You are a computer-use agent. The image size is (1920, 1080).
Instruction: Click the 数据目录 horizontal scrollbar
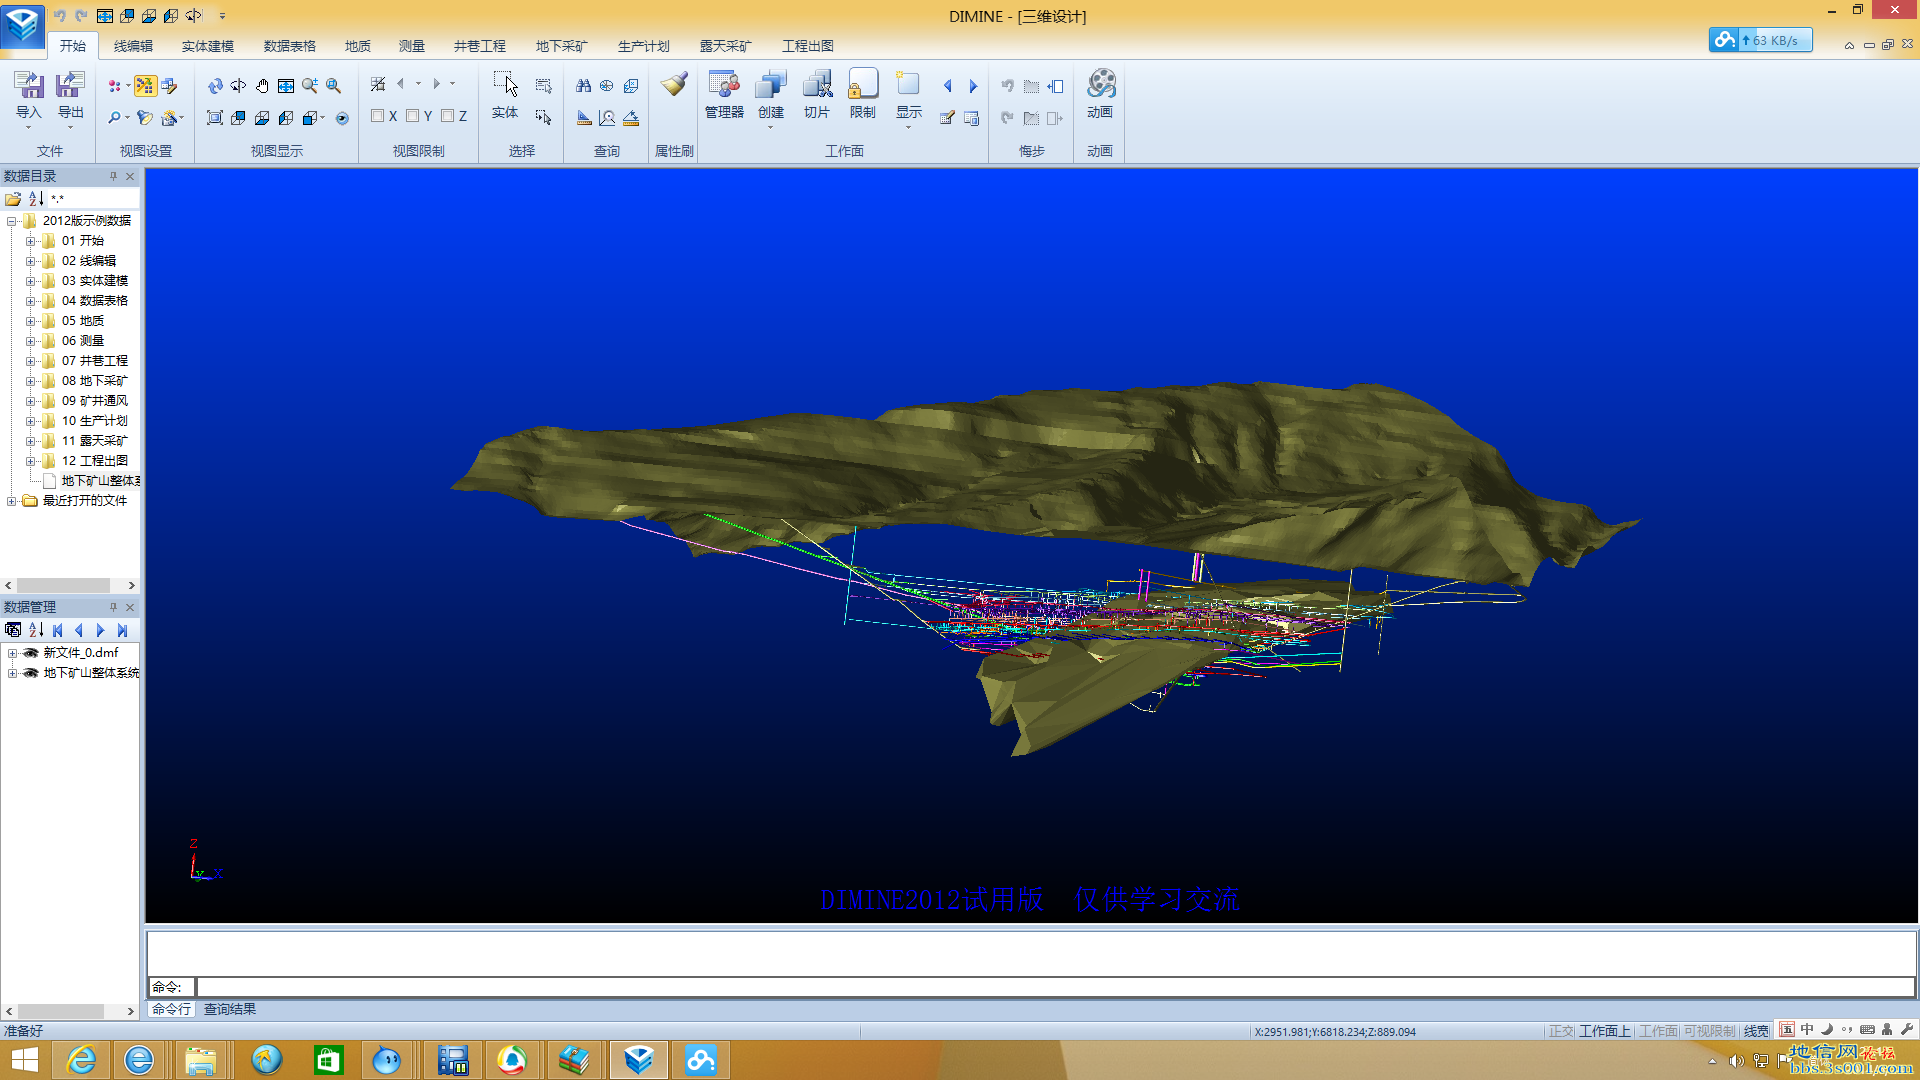point(70,585)
